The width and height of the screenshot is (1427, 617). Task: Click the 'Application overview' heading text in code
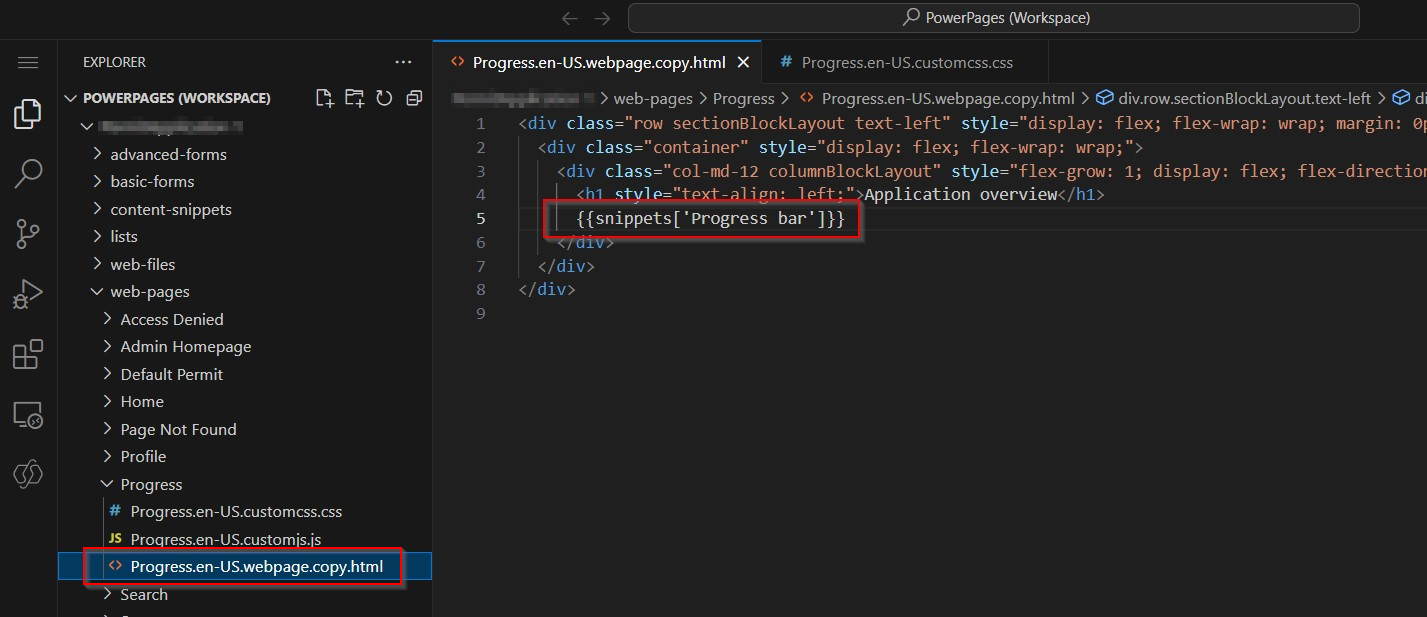(x=960, y=194)
